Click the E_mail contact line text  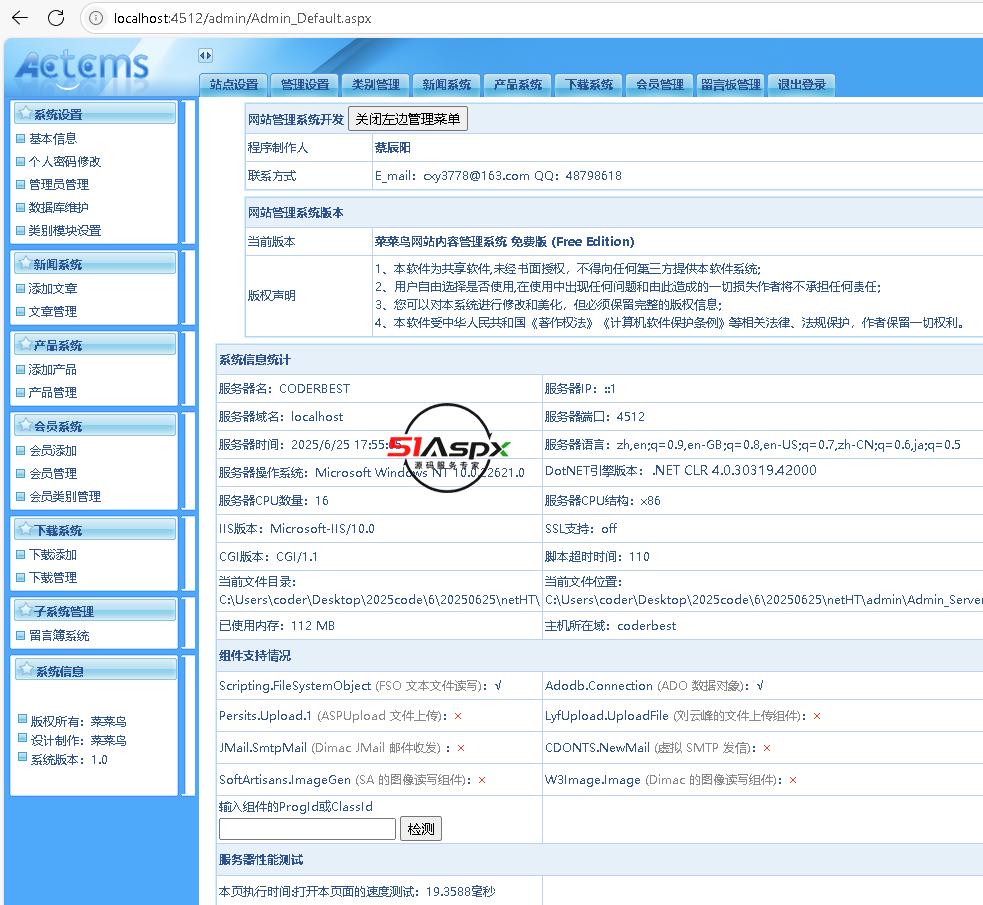[498, 175]
